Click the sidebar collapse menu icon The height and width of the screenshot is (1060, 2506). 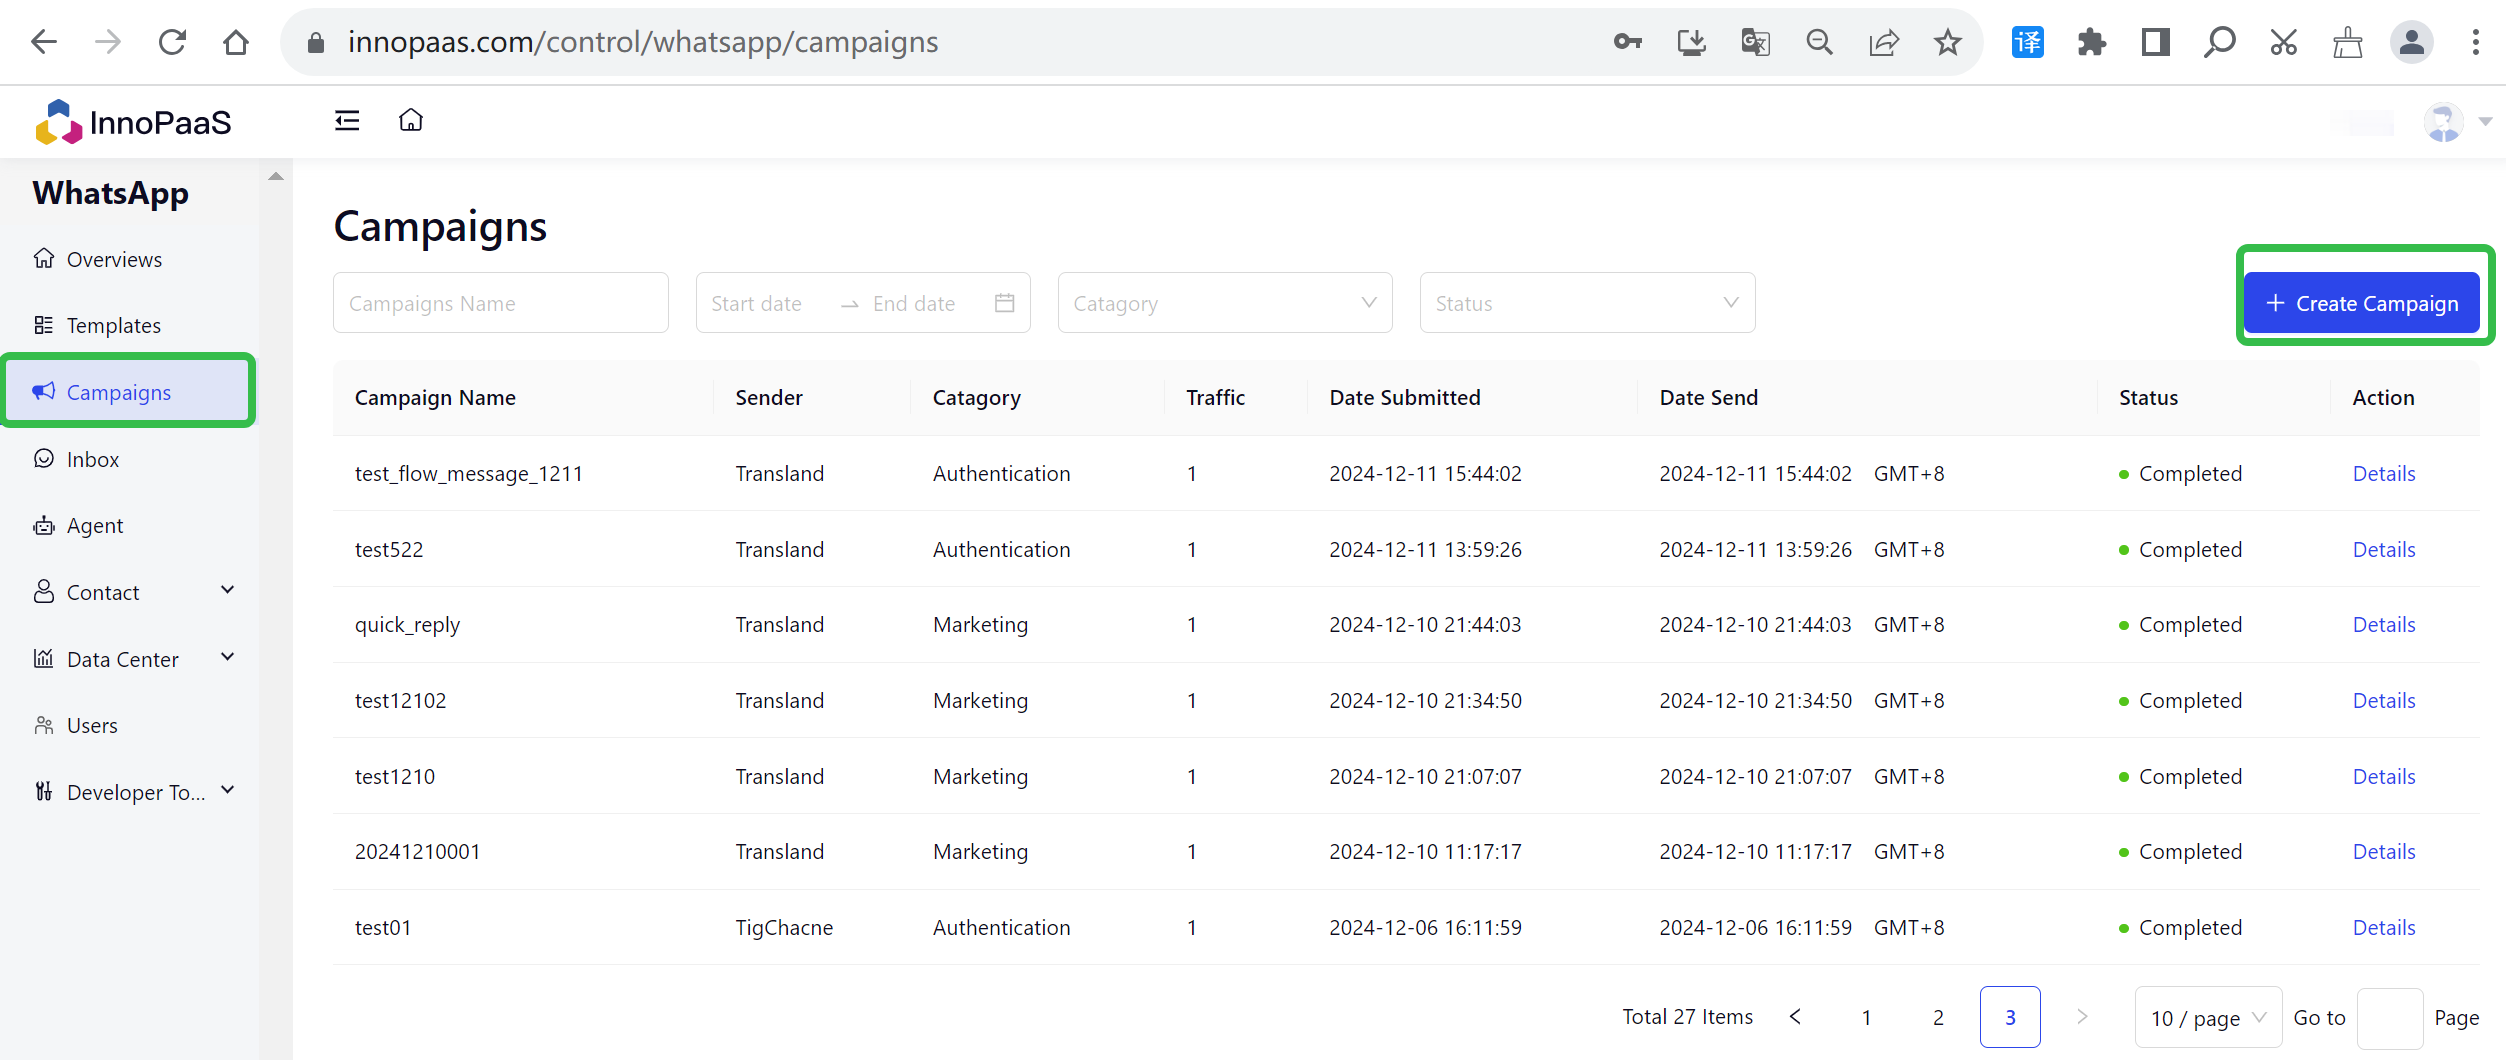pyautogui.click(x=347, y=121)
